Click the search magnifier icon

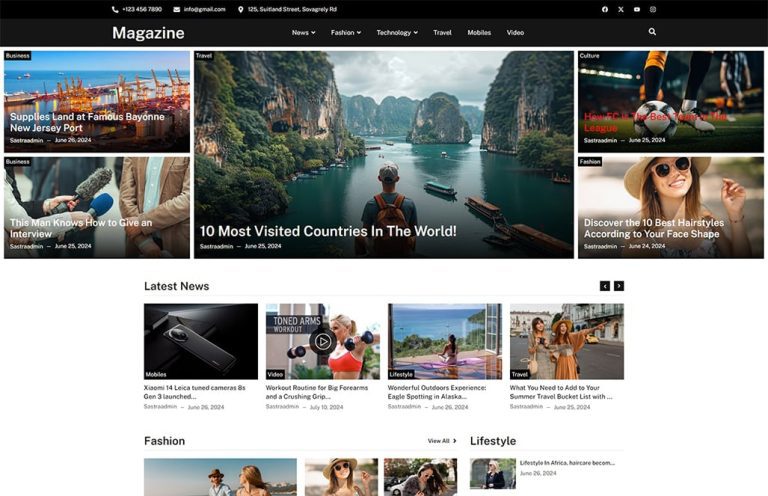click(652, 32)
